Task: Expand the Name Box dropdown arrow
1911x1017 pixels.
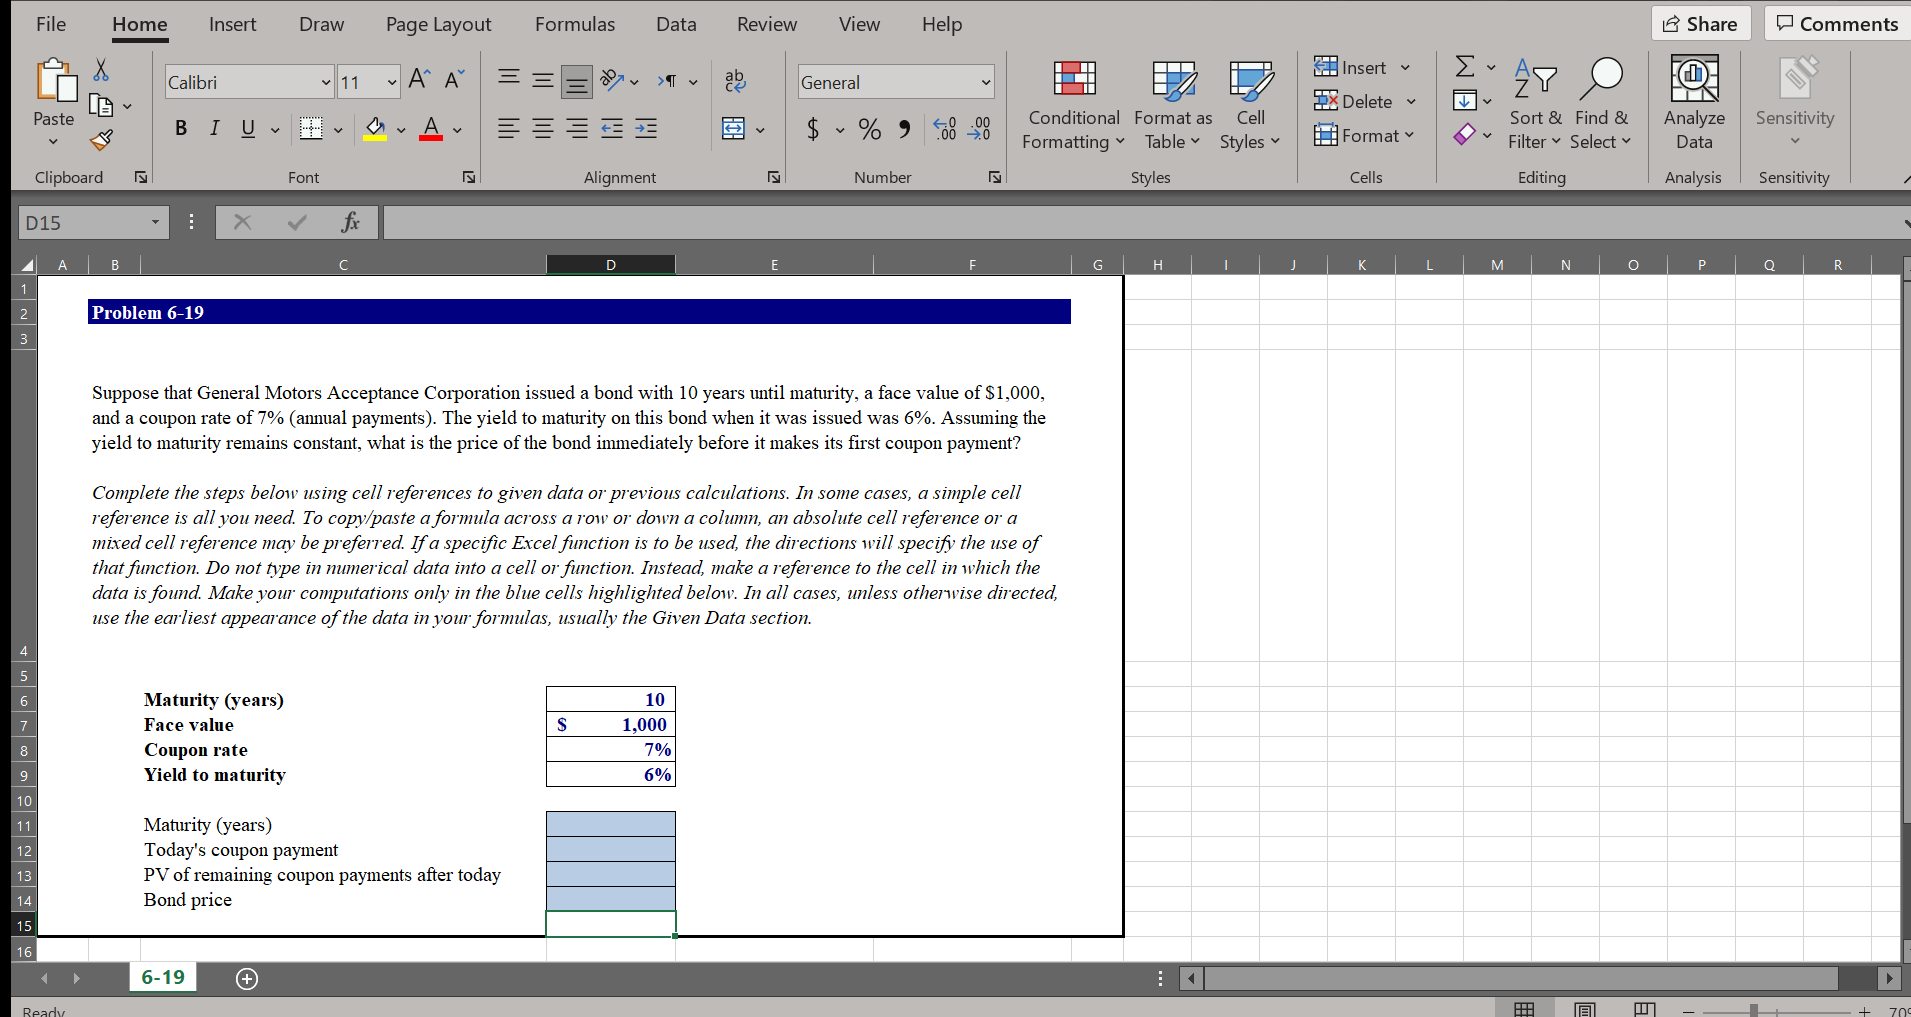Action: (155, 222)
